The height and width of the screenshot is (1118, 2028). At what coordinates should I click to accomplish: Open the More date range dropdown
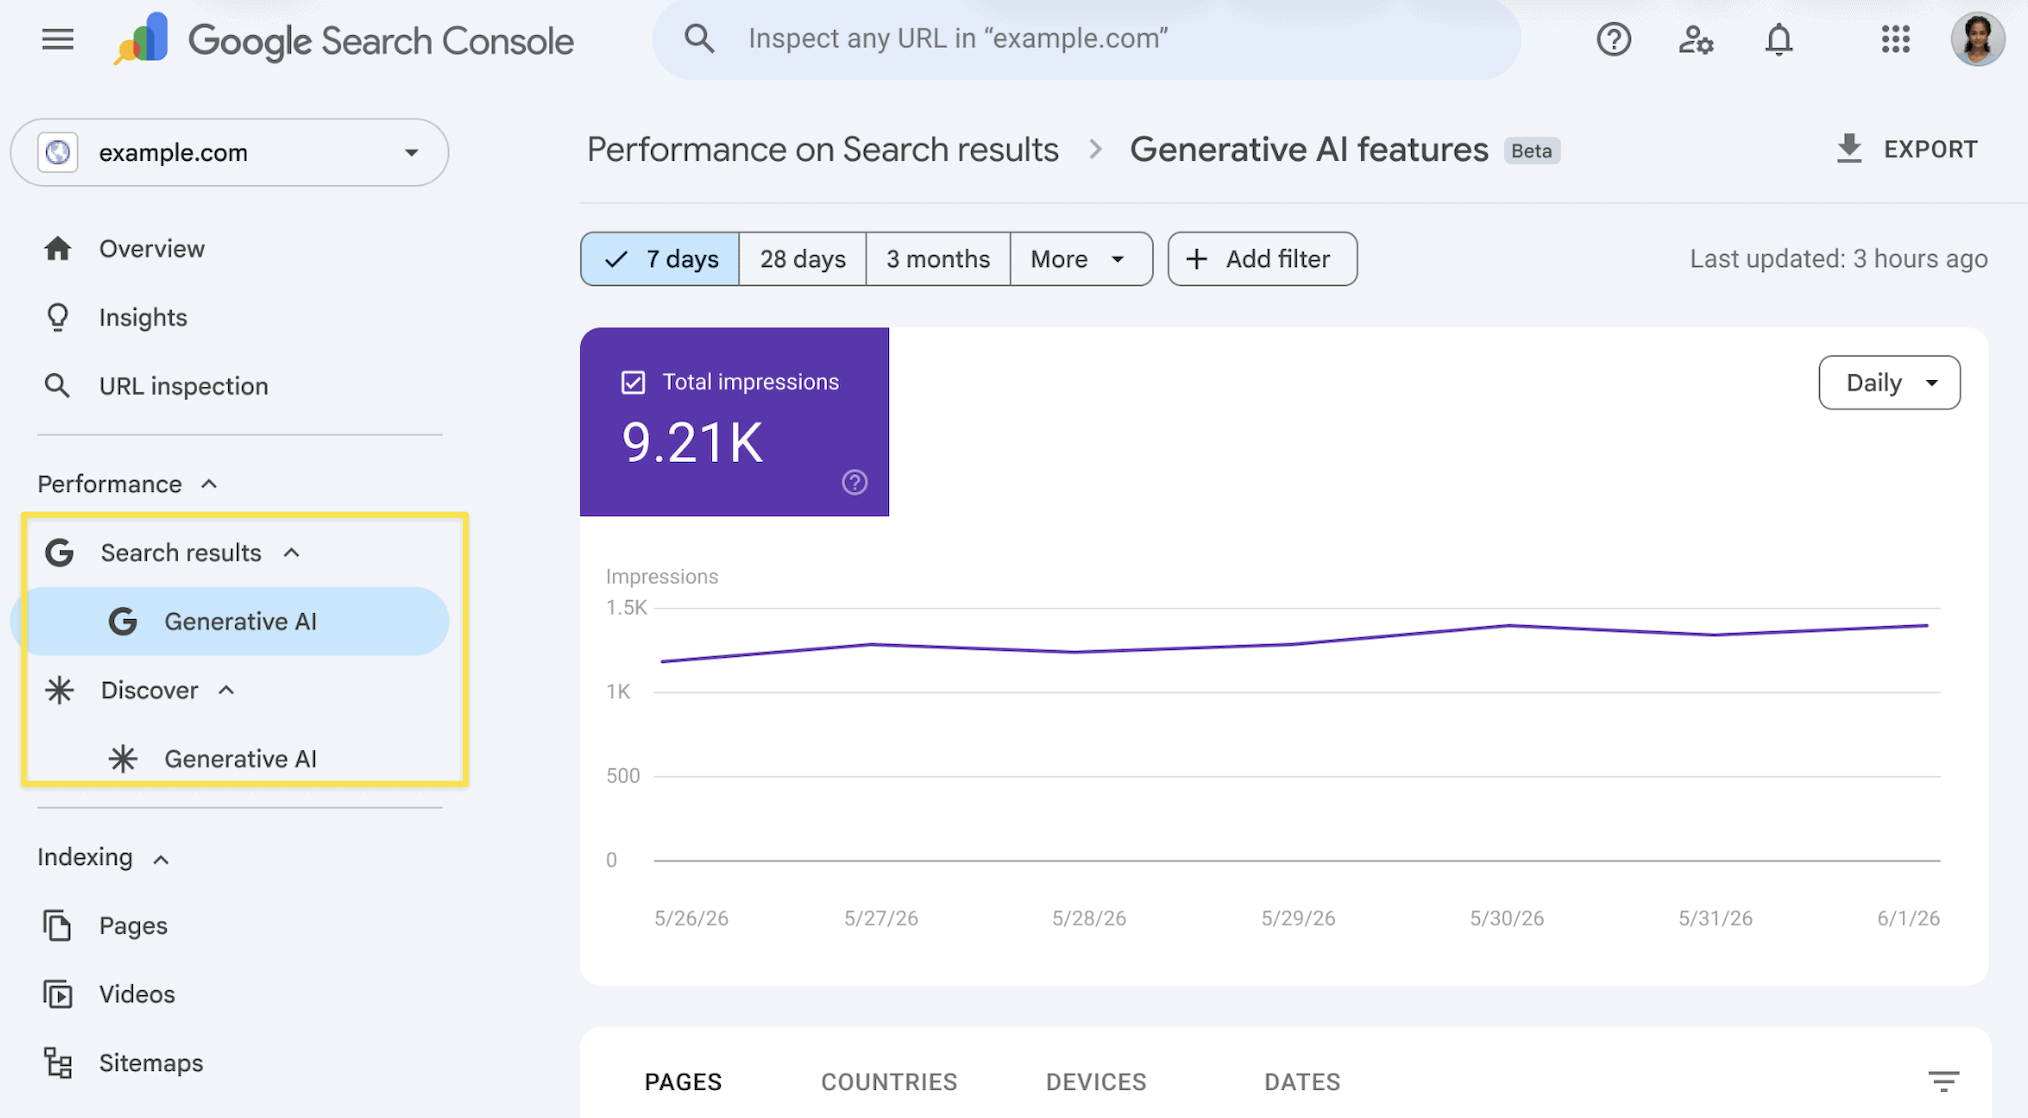click(x=1080, y=259)
